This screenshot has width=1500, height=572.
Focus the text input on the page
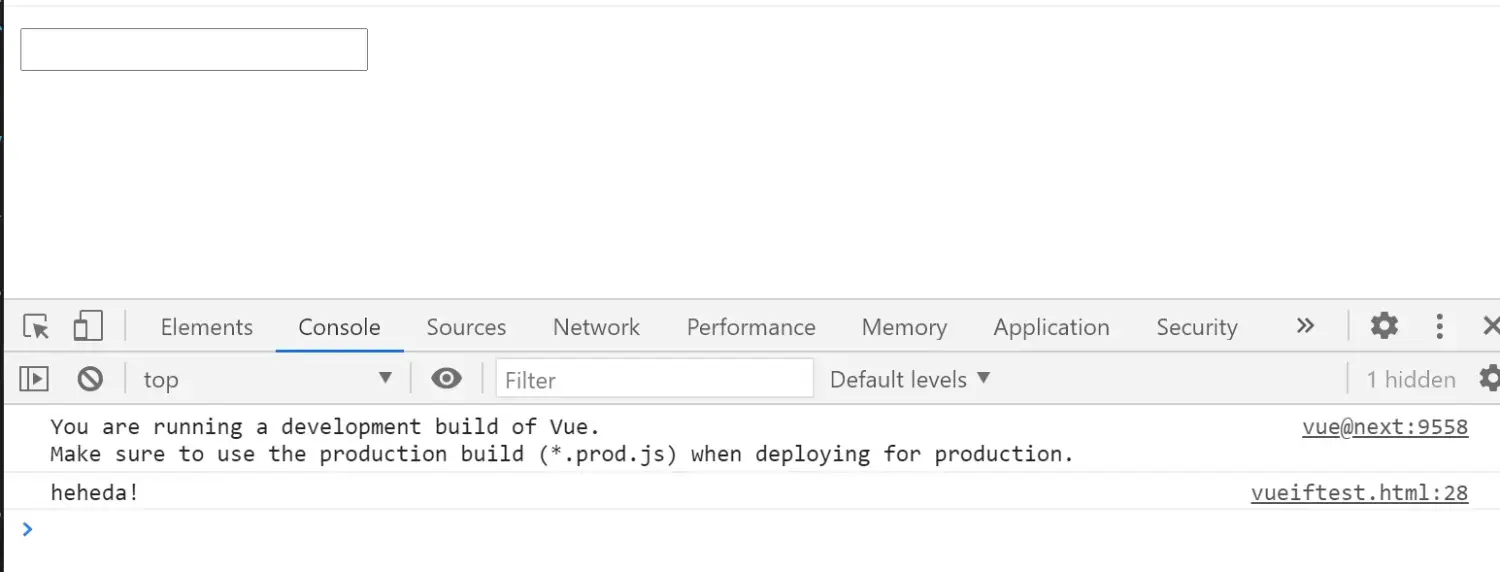[194, 50]
